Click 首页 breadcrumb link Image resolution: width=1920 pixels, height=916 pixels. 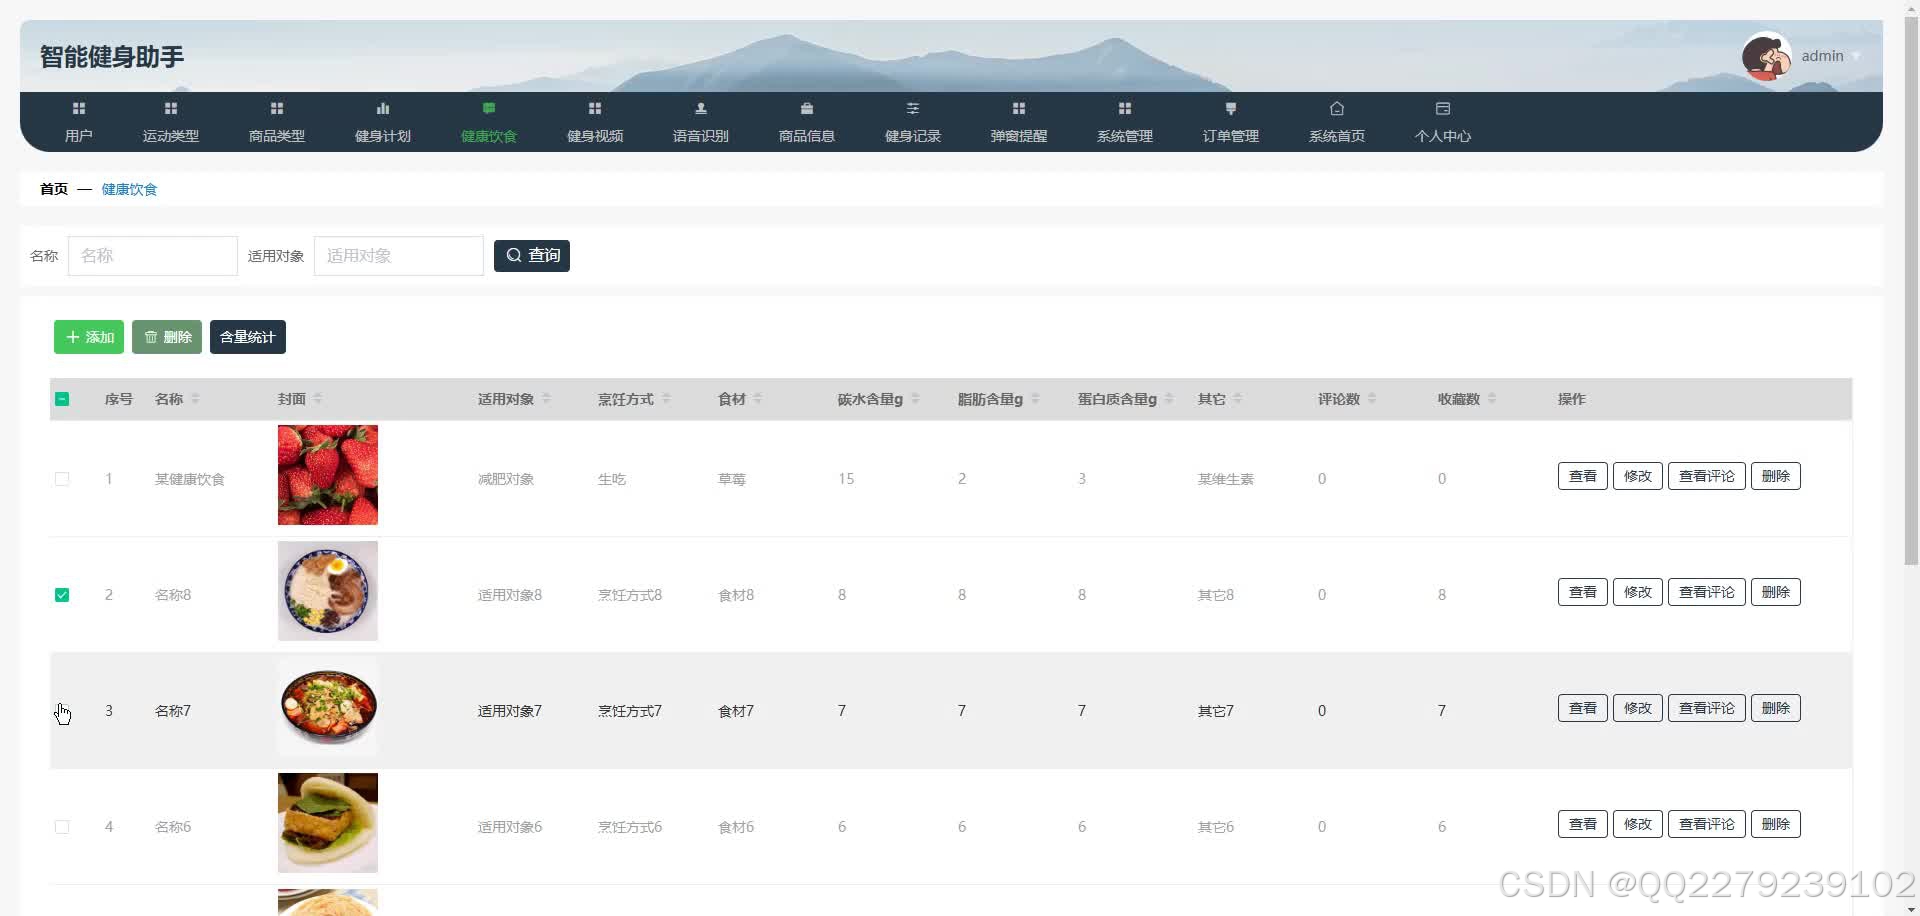click(54, 189)
